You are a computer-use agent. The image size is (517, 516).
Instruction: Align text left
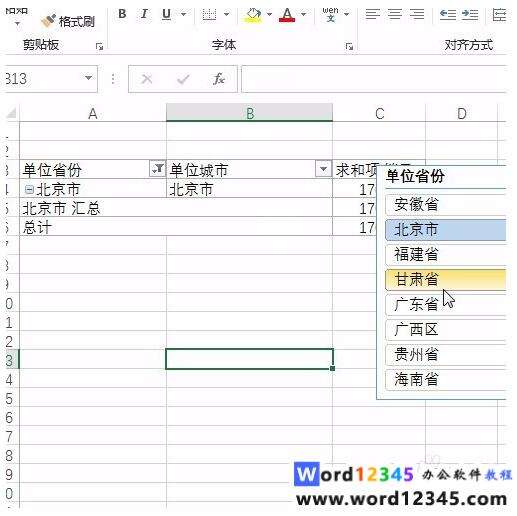coord(373,14)
